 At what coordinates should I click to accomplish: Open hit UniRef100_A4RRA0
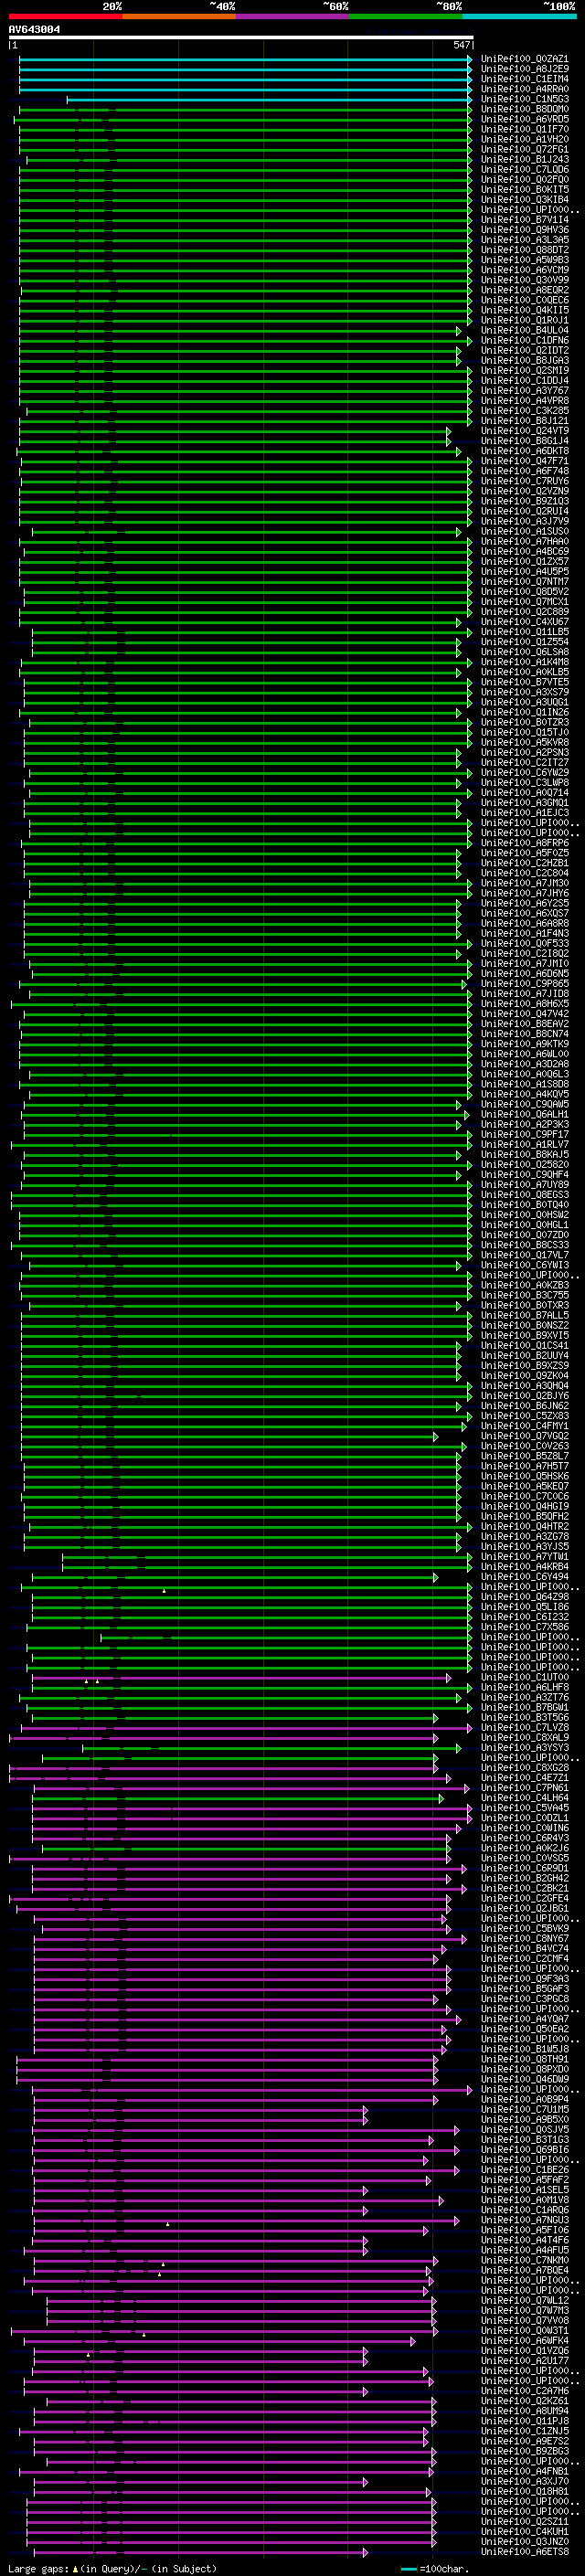[x=524, y=89]
